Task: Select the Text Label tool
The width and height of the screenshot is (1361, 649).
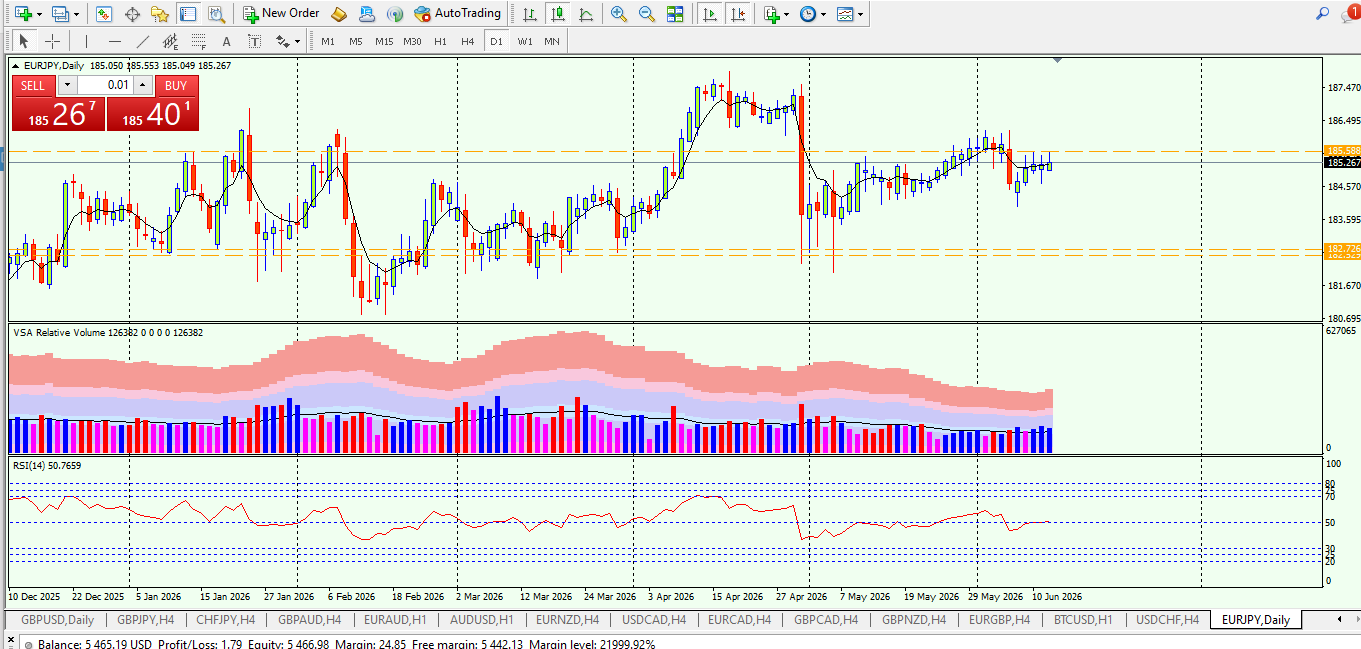Action: point(254,41)
